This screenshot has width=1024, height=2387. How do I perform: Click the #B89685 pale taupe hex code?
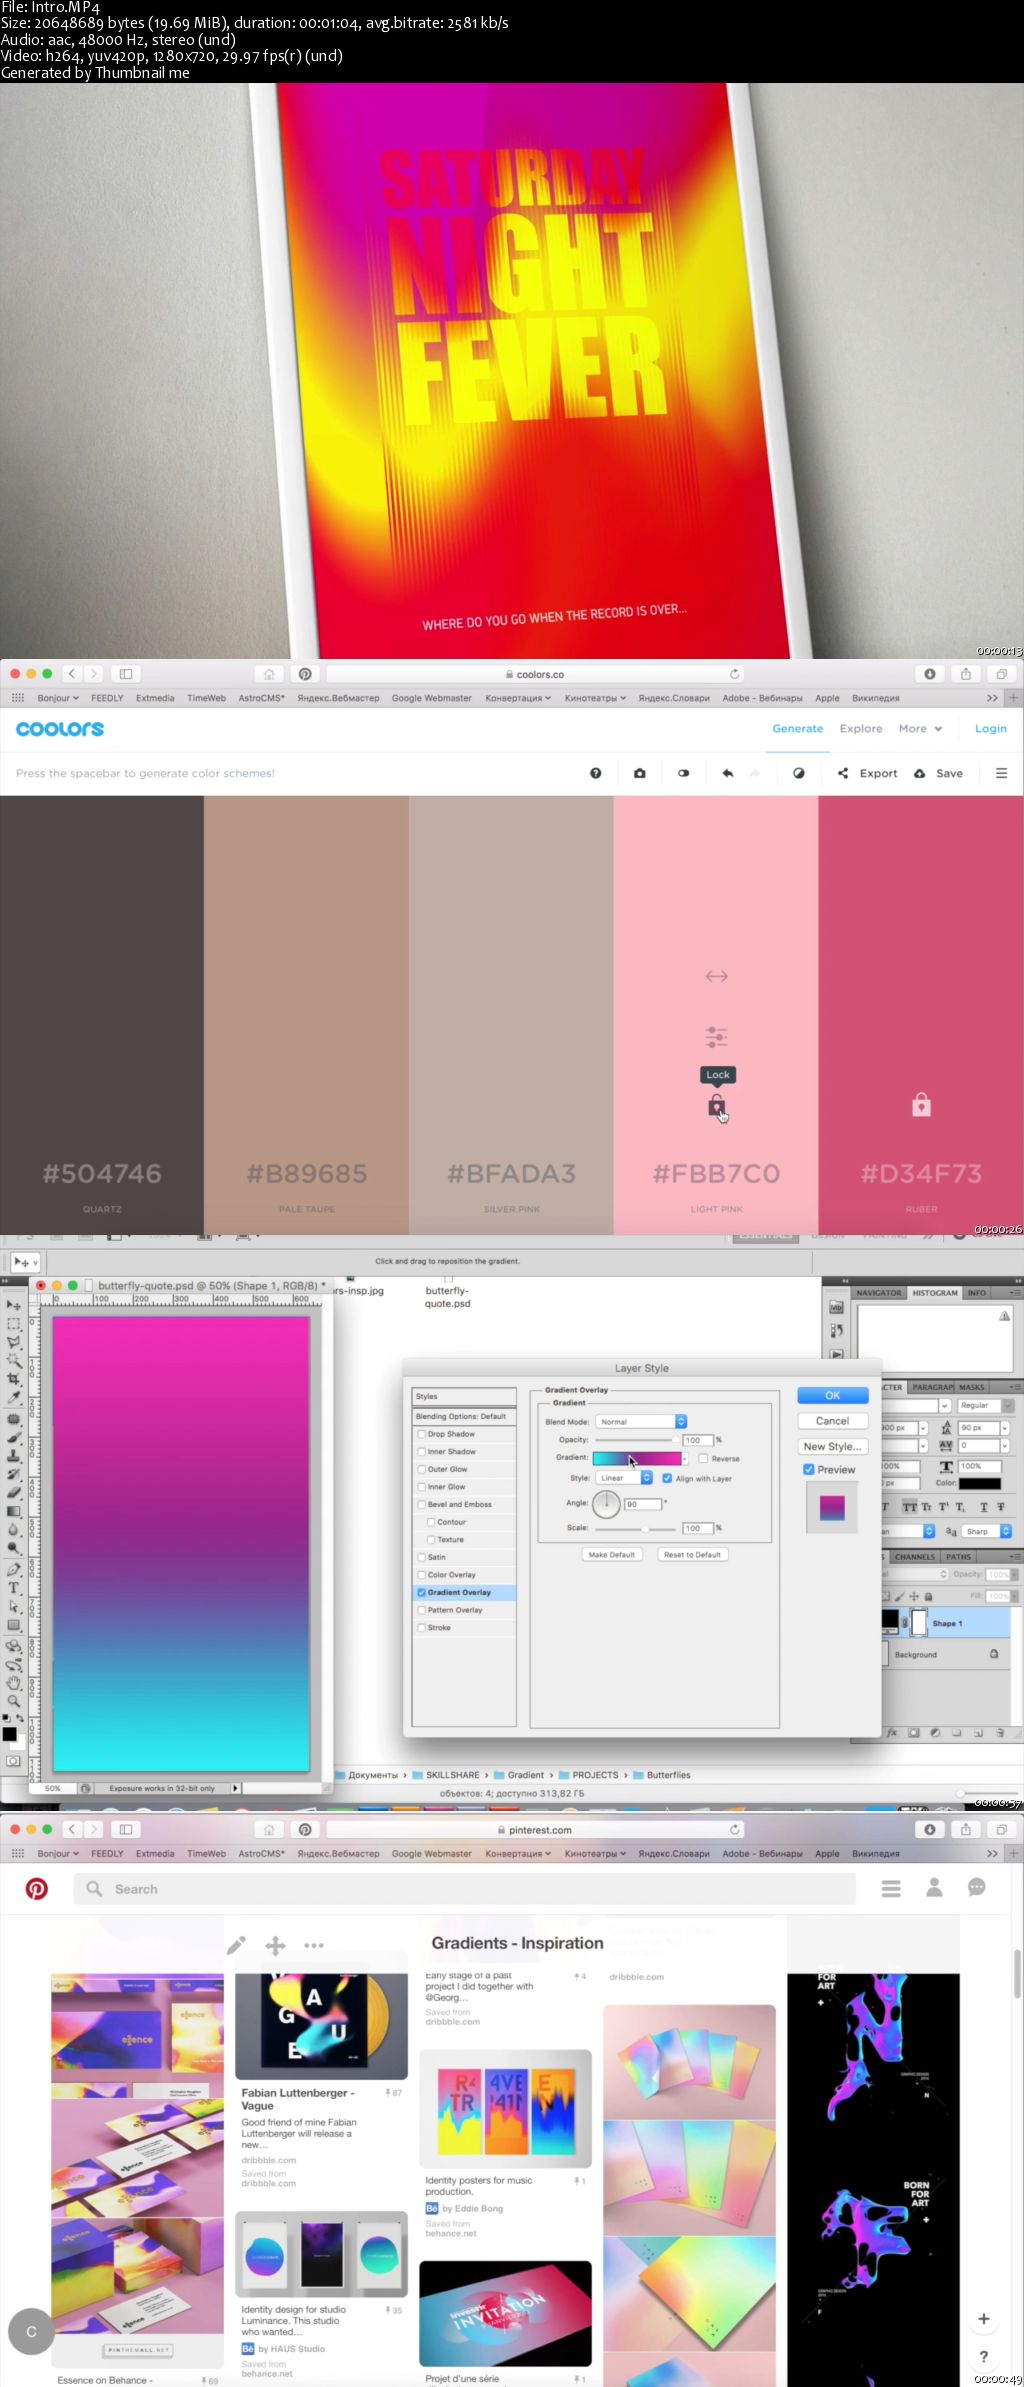(307, 1174)
